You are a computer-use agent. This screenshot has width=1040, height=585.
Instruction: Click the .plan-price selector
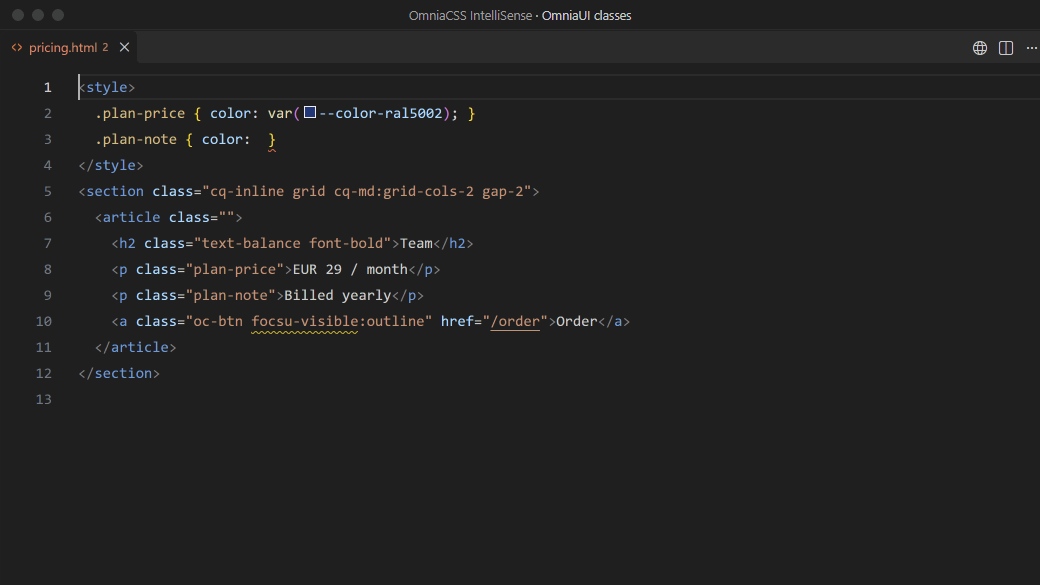[x=140, y=113]
